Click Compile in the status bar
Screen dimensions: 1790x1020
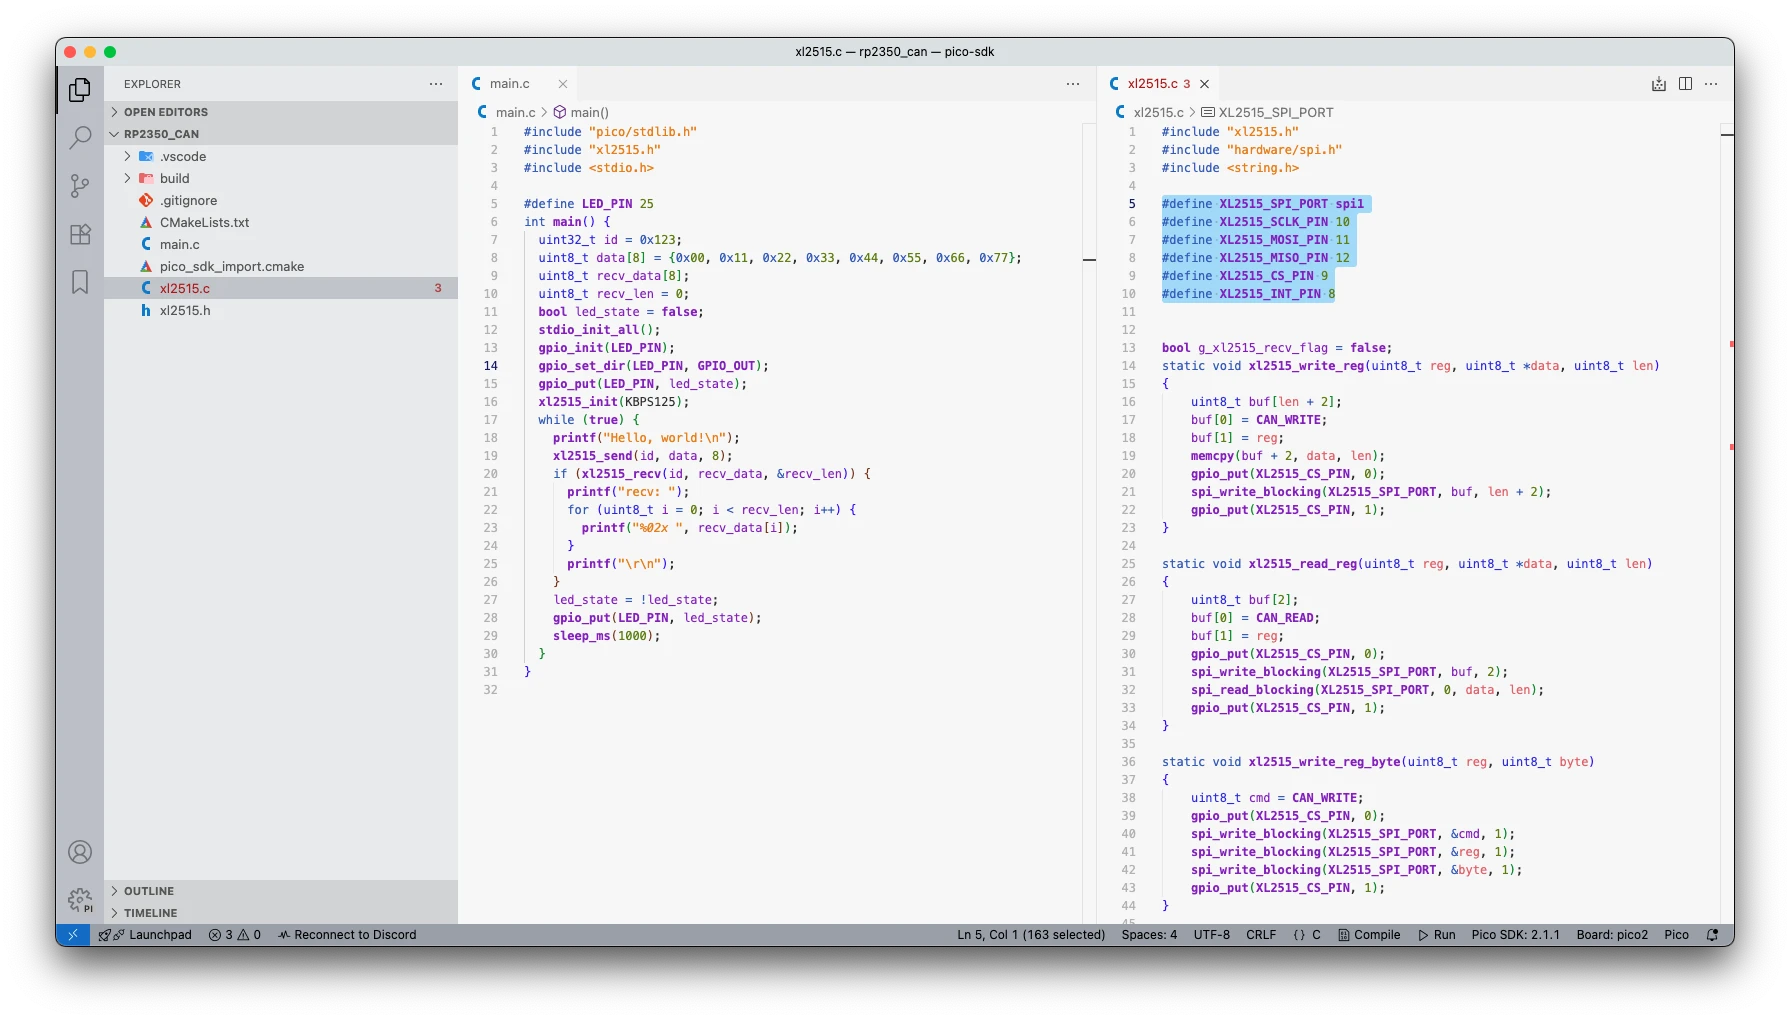tap(1369, 935)
